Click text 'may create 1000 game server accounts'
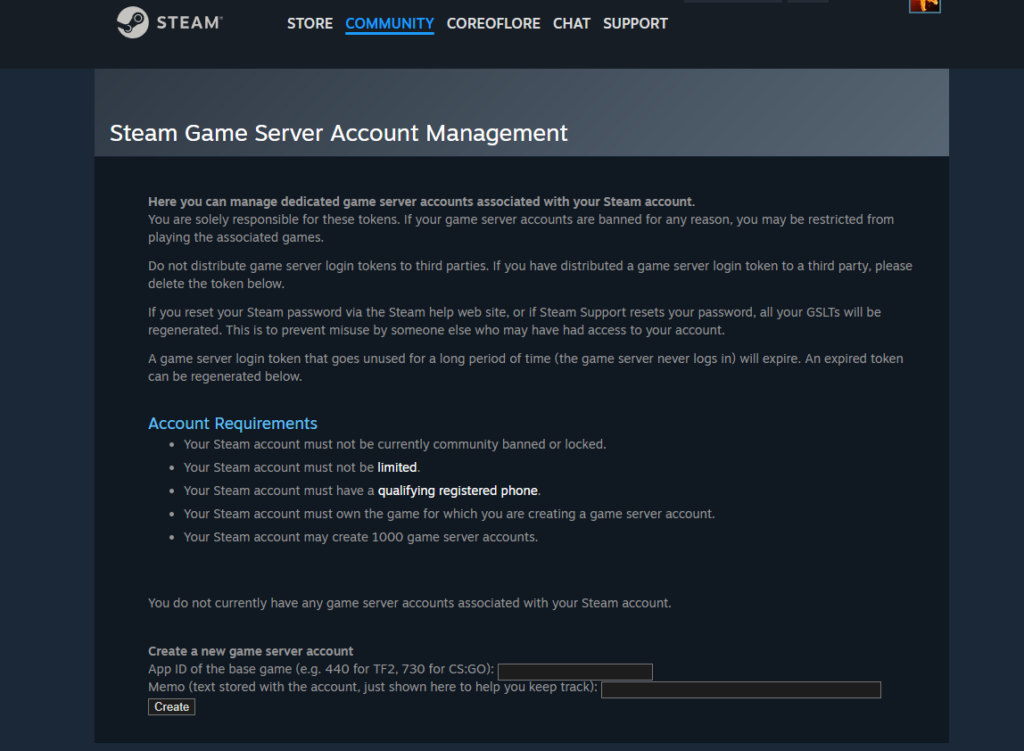The image size is (1024, 751). click(x=420, y=537)
